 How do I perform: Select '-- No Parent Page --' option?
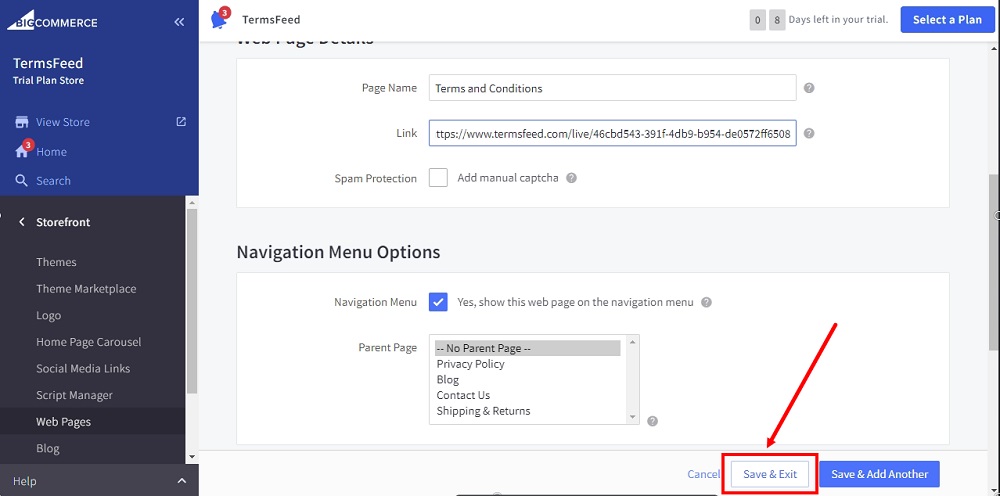click(528, 348)
